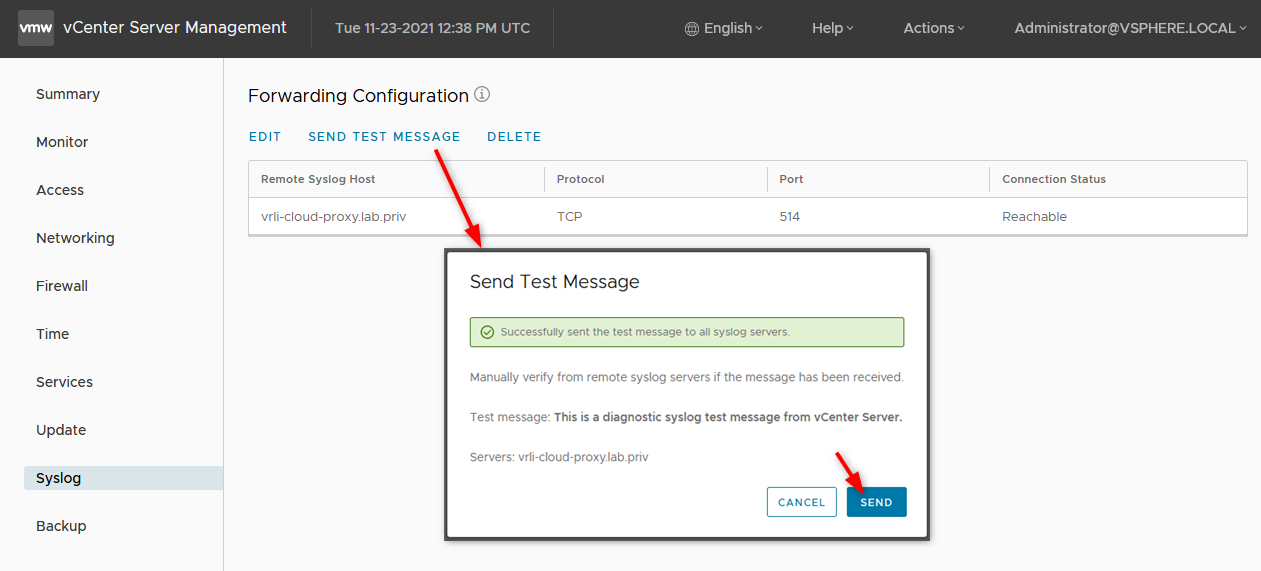Open the Firewall section
Image resolution: width=1261 pixels, height=571 pixels.
pyautogui.click(x=62, y=286)
